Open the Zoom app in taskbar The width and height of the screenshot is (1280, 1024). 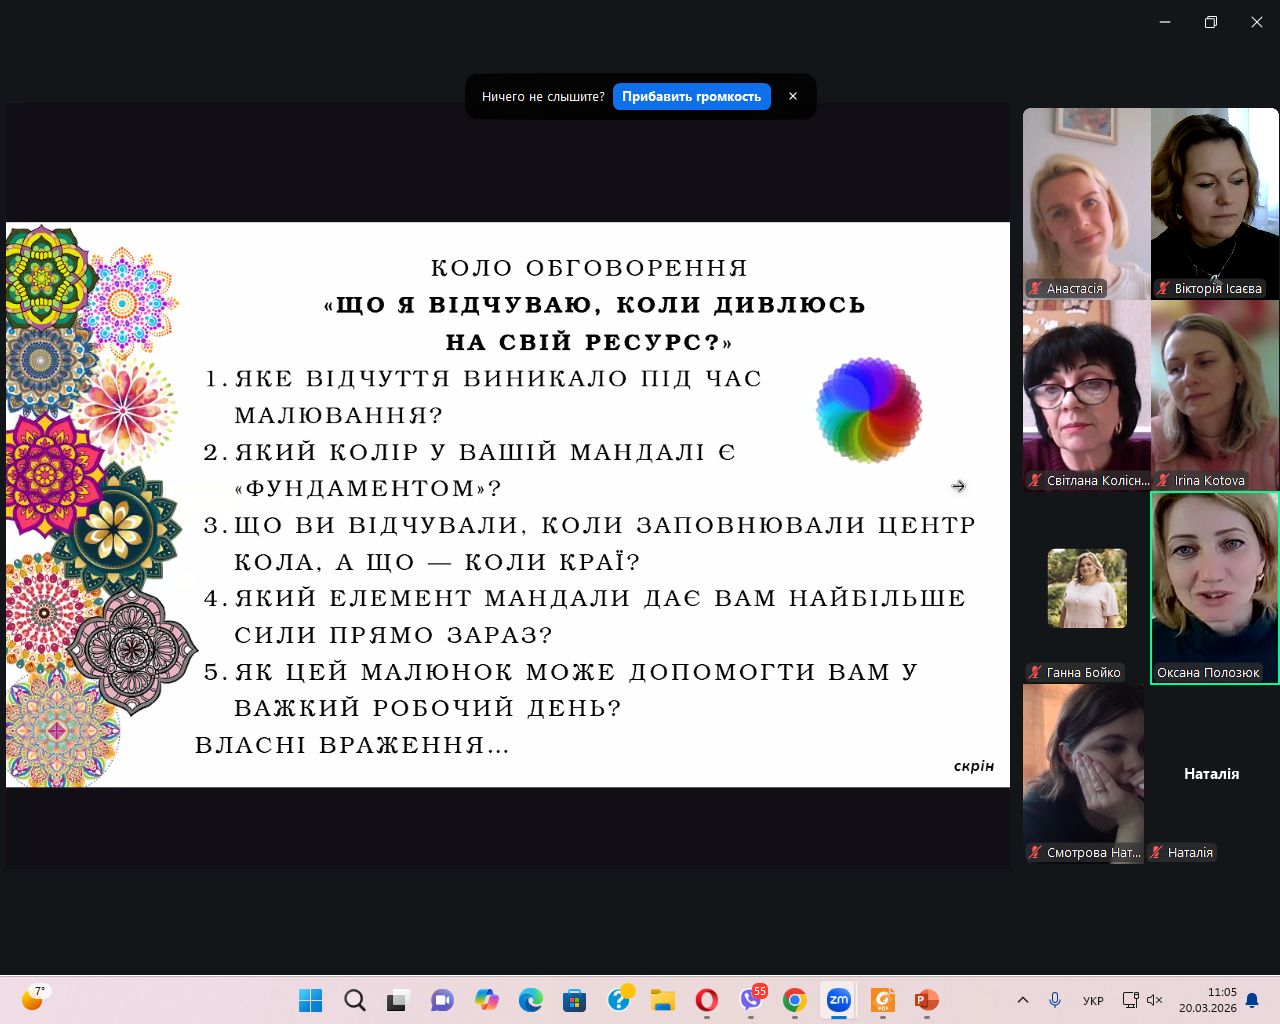[838, 1000]
